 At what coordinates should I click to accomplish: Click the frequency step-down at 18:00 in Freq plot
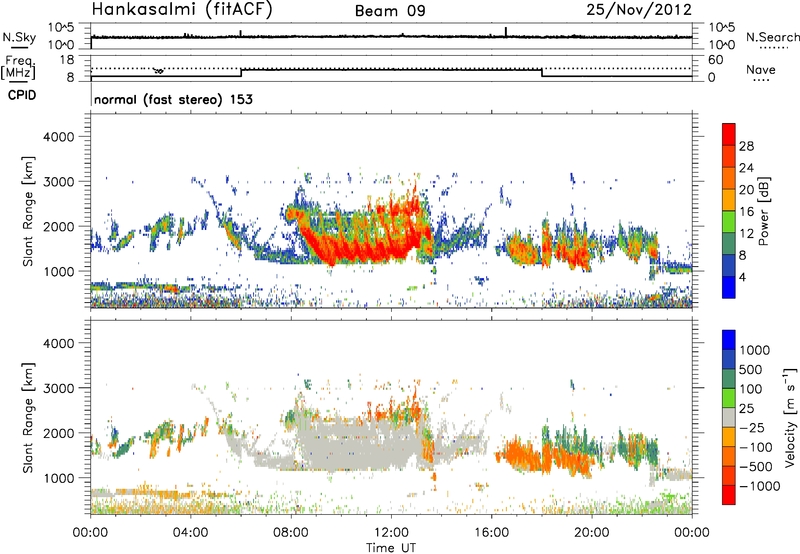pyautogui.click(x=542, y=72)
